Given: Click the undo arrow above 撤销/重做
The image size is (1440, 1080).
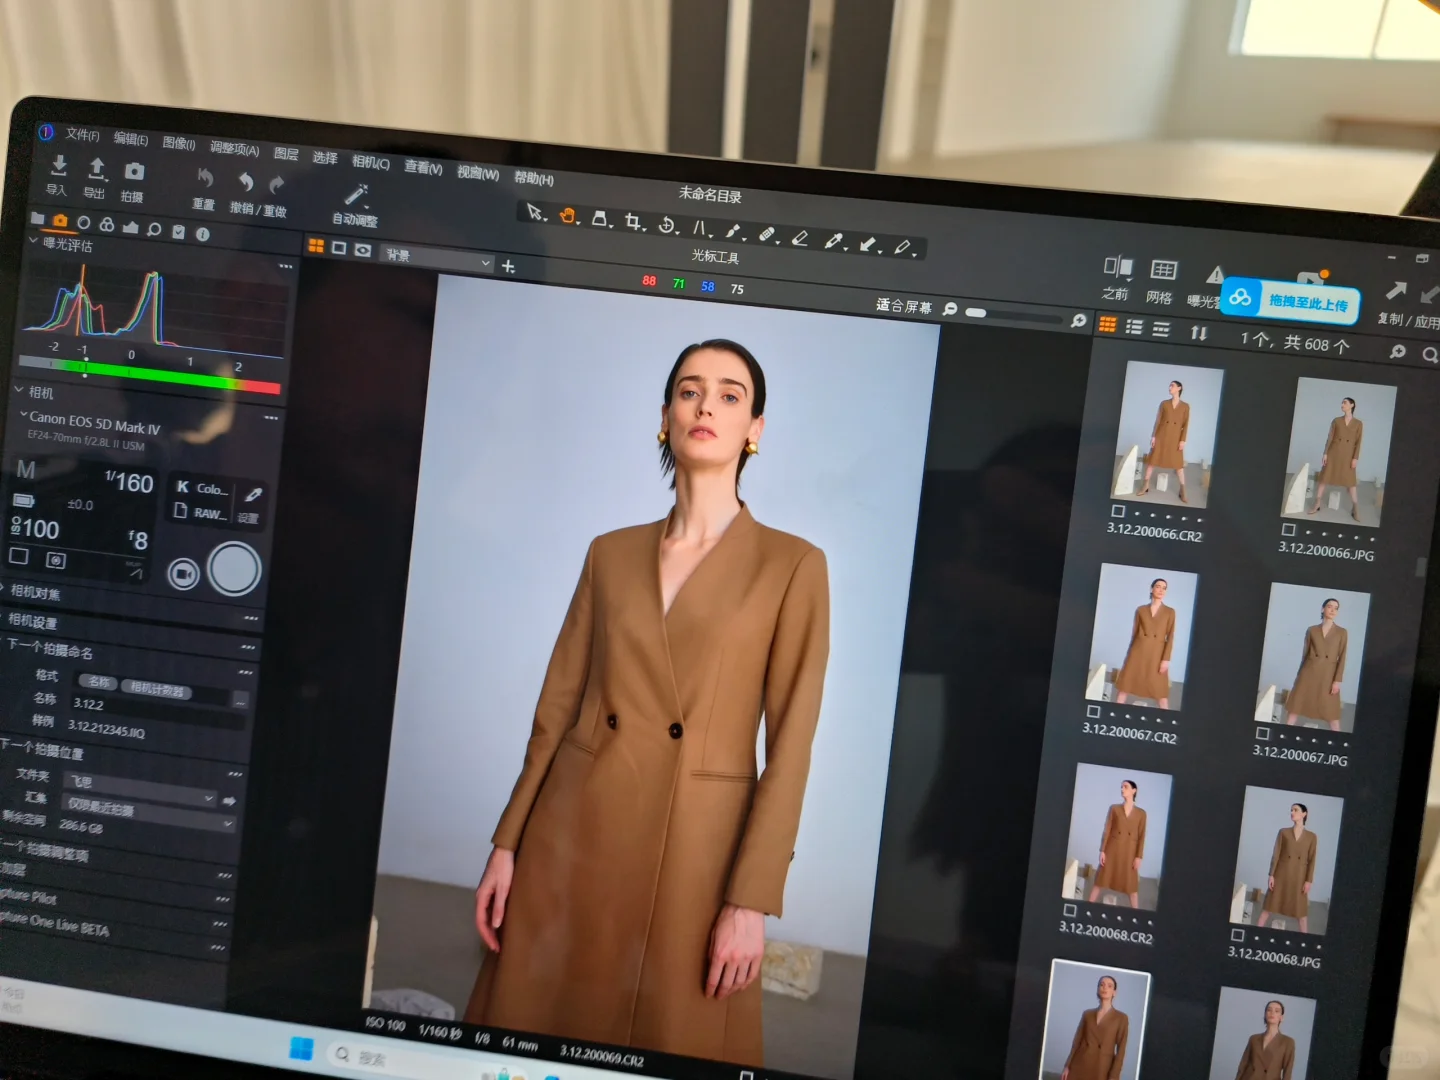Looking at the screenshot, I should (245, 182).
